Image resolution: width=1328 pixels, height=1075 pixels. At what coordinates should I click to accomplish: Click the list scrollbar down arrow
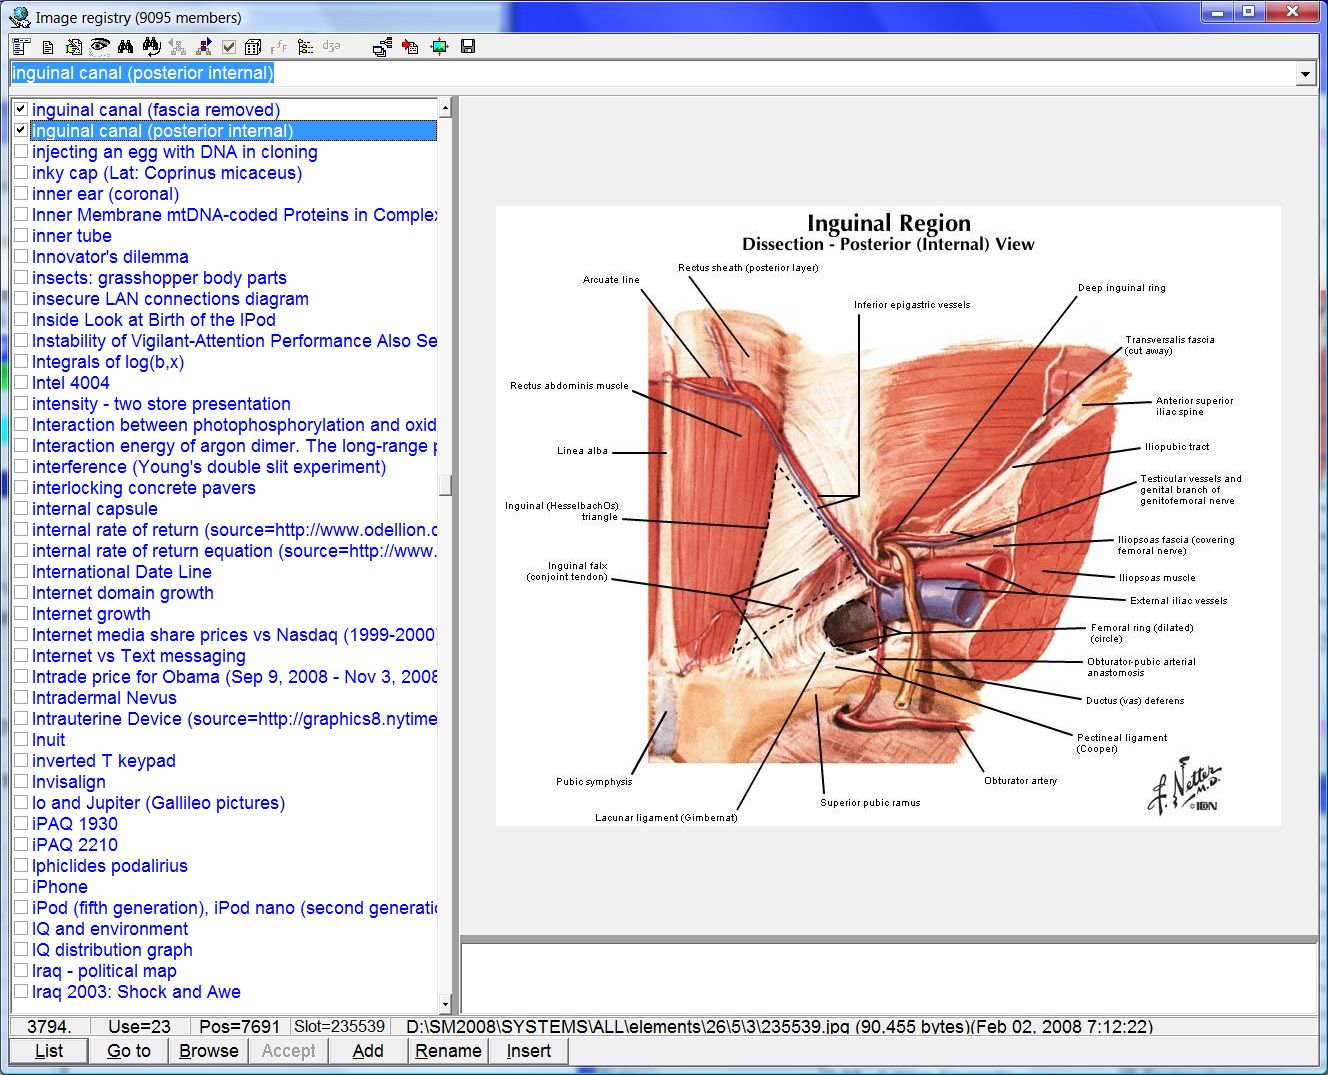pos(445,1005)
